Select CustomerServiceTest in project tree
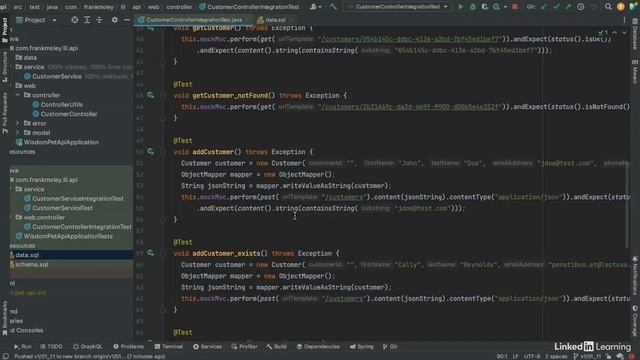 [x=62, y=208]
